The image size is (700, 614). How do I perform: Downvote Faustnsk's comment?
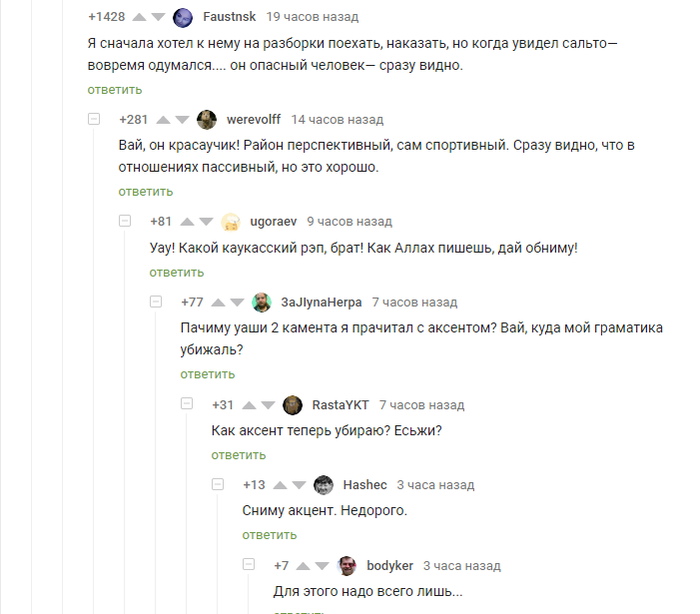[x=158, y=17]
